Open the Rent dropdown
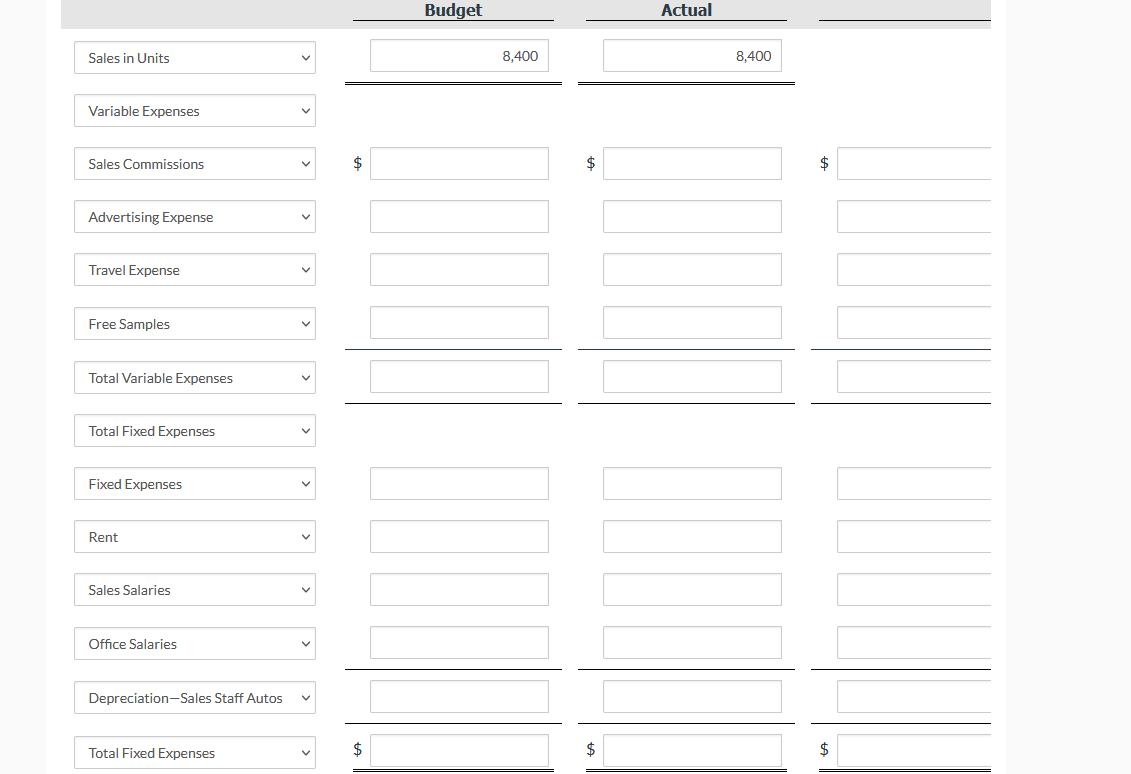Image resolution: width=1131 pixels, height=774 pixels. pyautogui.click(x=194, y=536)
